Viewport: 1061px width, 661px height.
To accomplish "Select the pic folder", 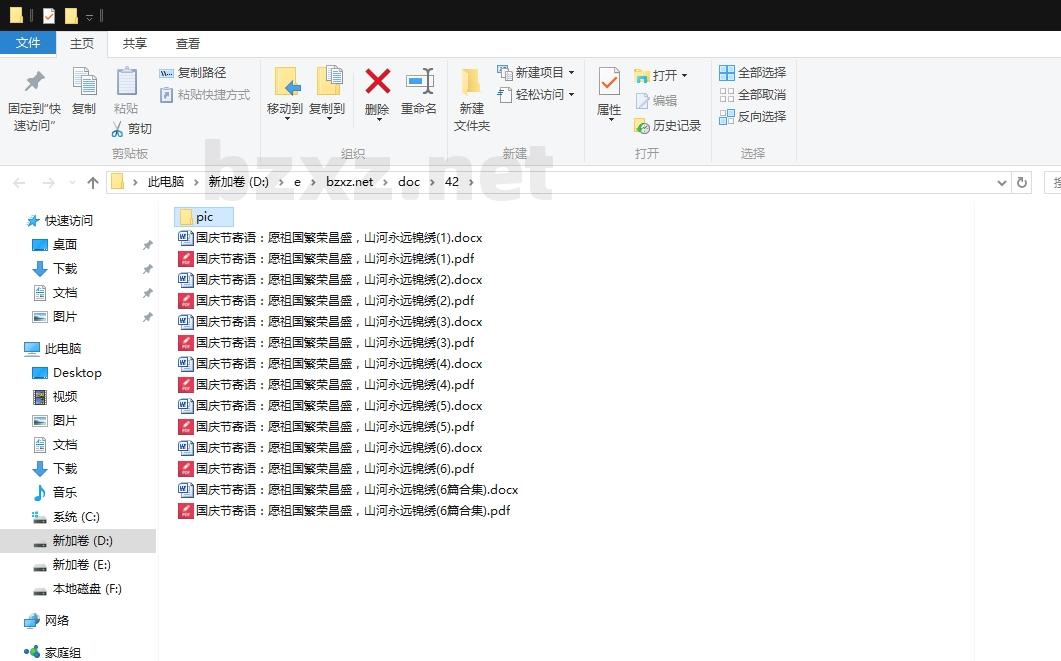I will tap(204, 217).
